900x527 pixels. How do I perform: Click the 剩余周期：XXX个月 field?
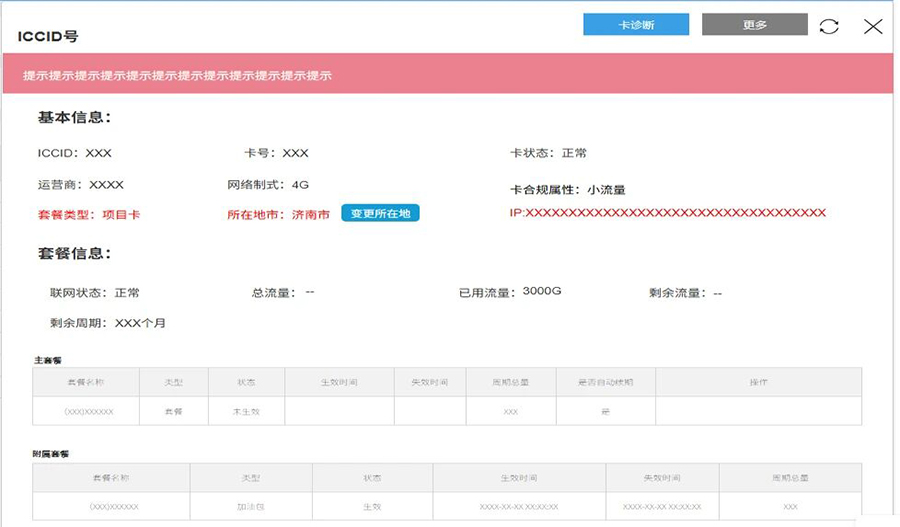coord(107,323)
